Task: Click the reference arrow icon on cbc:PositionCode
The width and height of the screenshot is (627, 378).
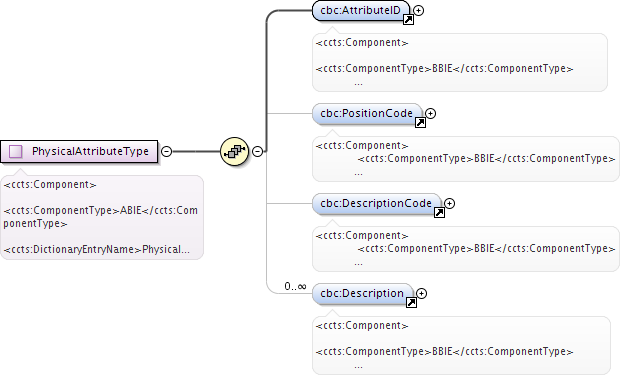Action: click(x=420, y=123)
